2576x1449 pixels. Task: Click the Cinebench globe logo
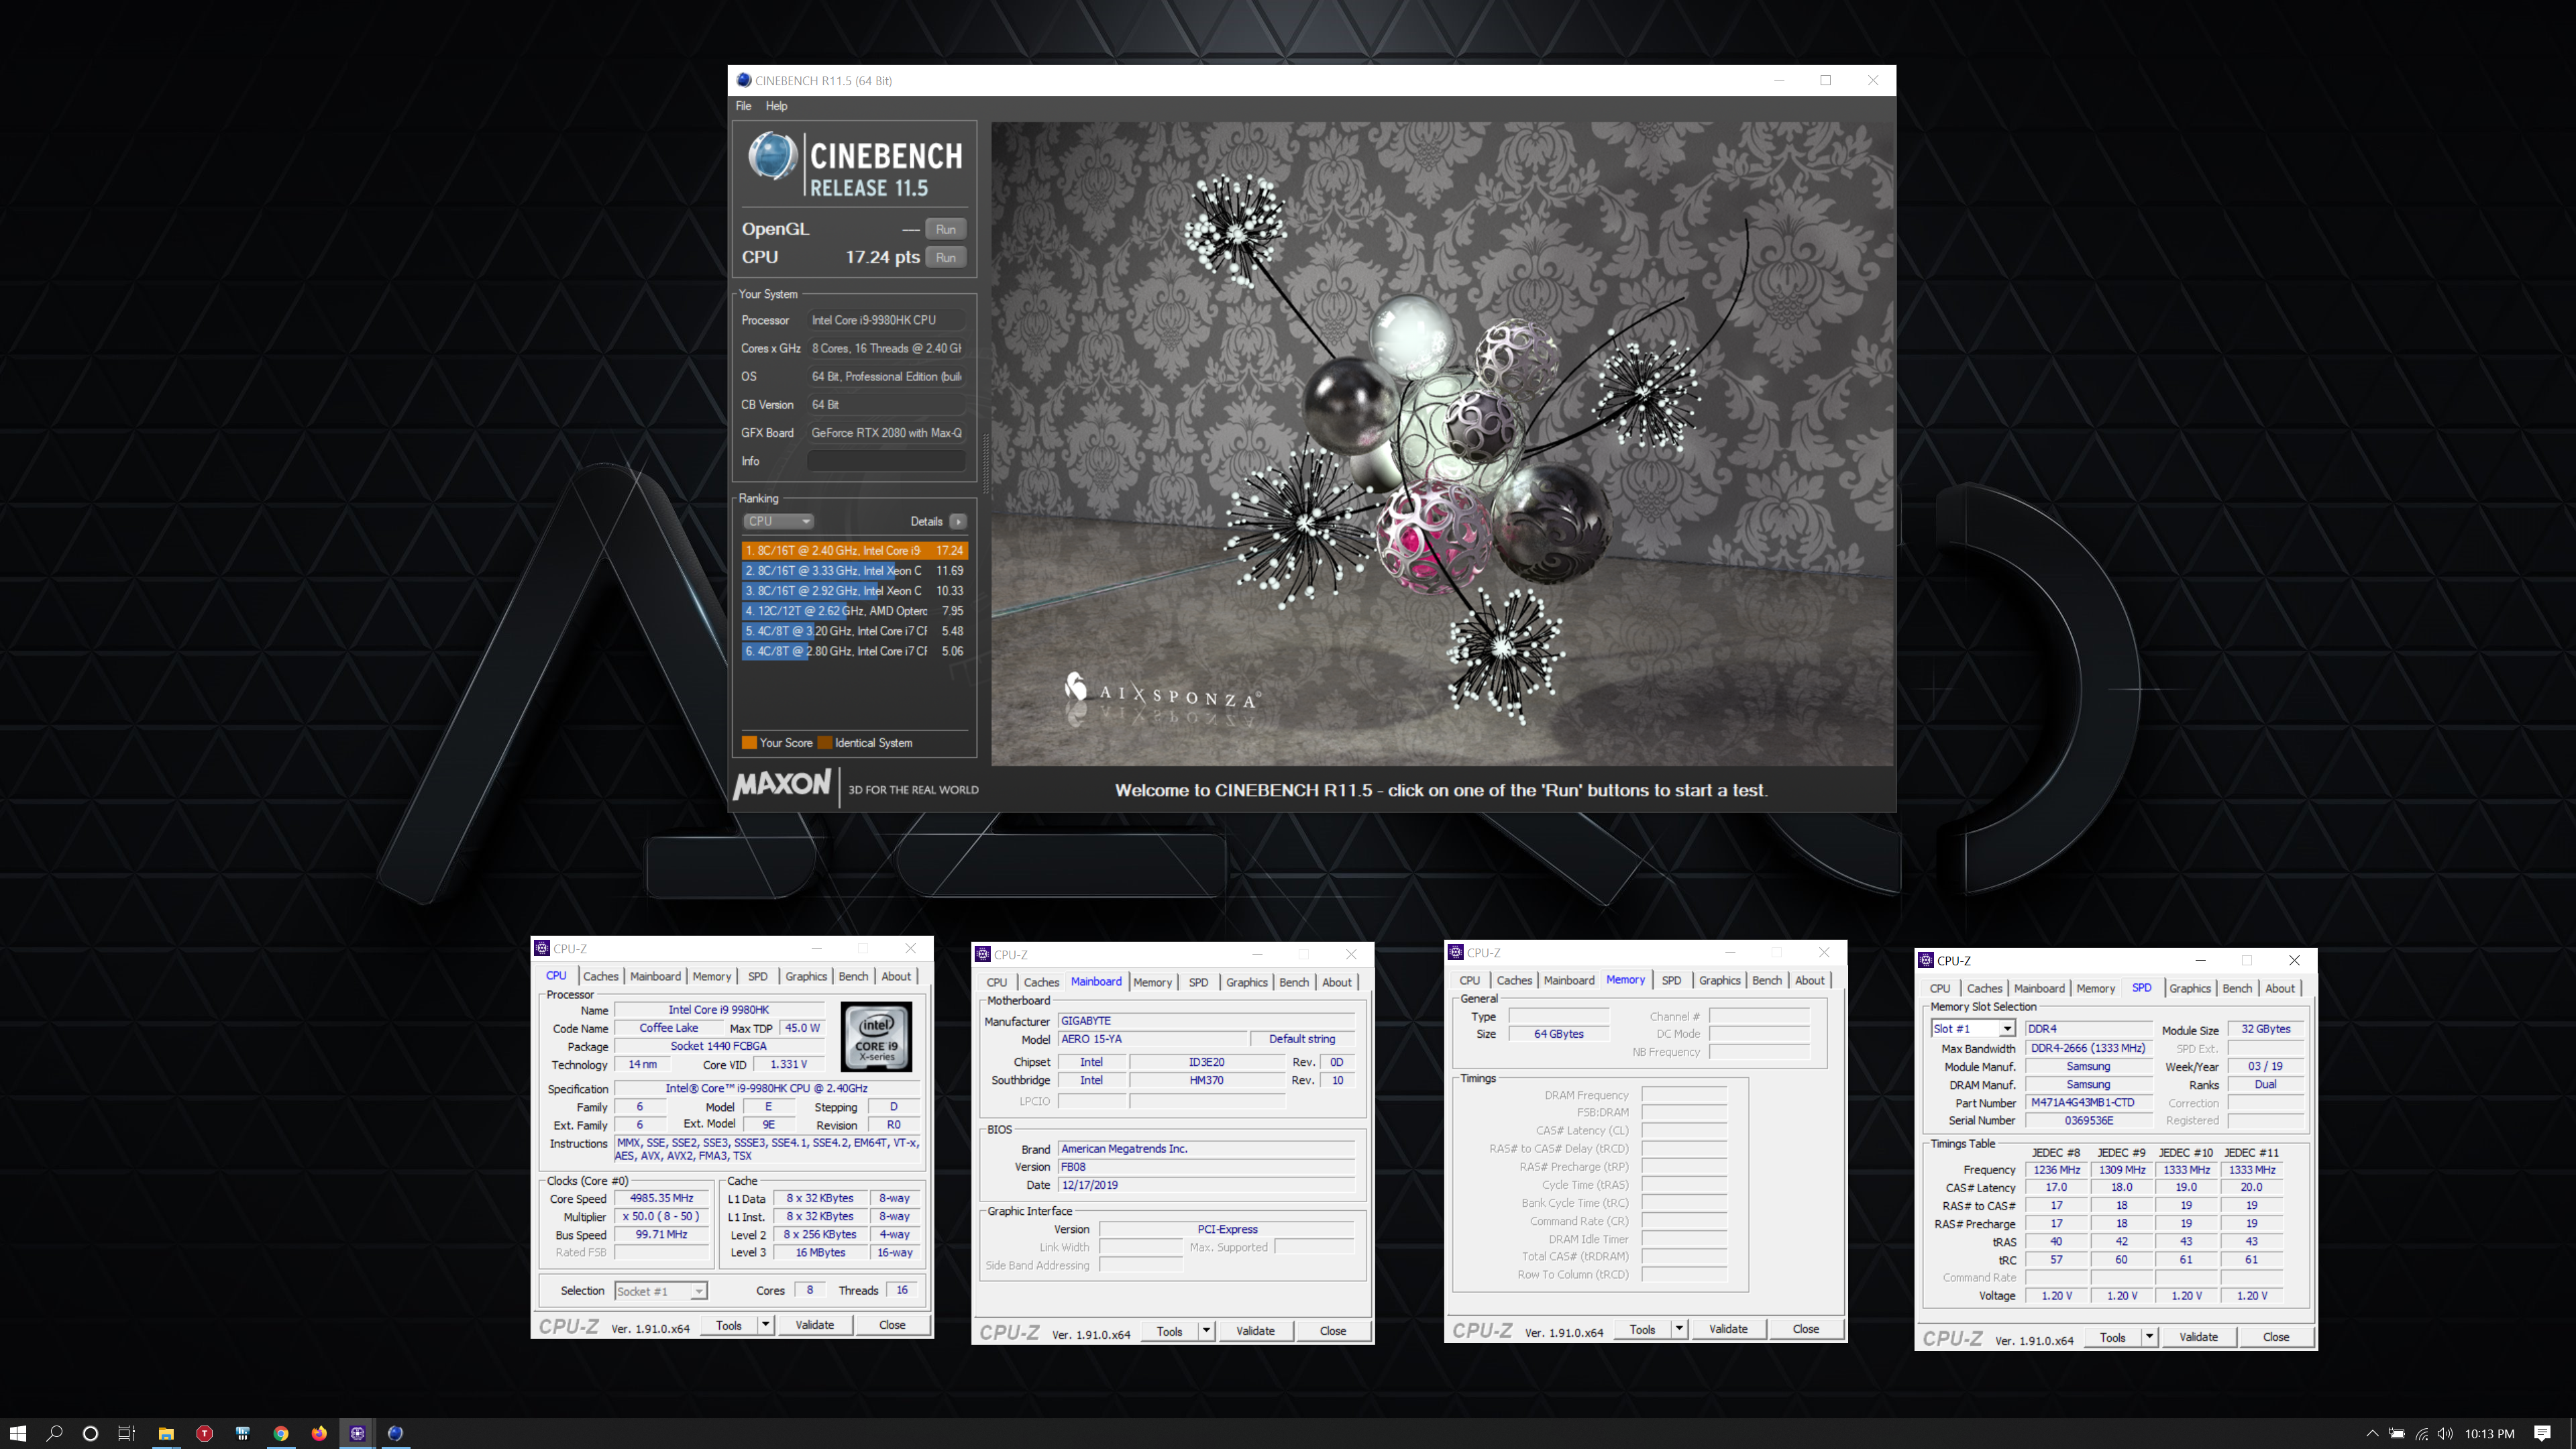point(773,156)
